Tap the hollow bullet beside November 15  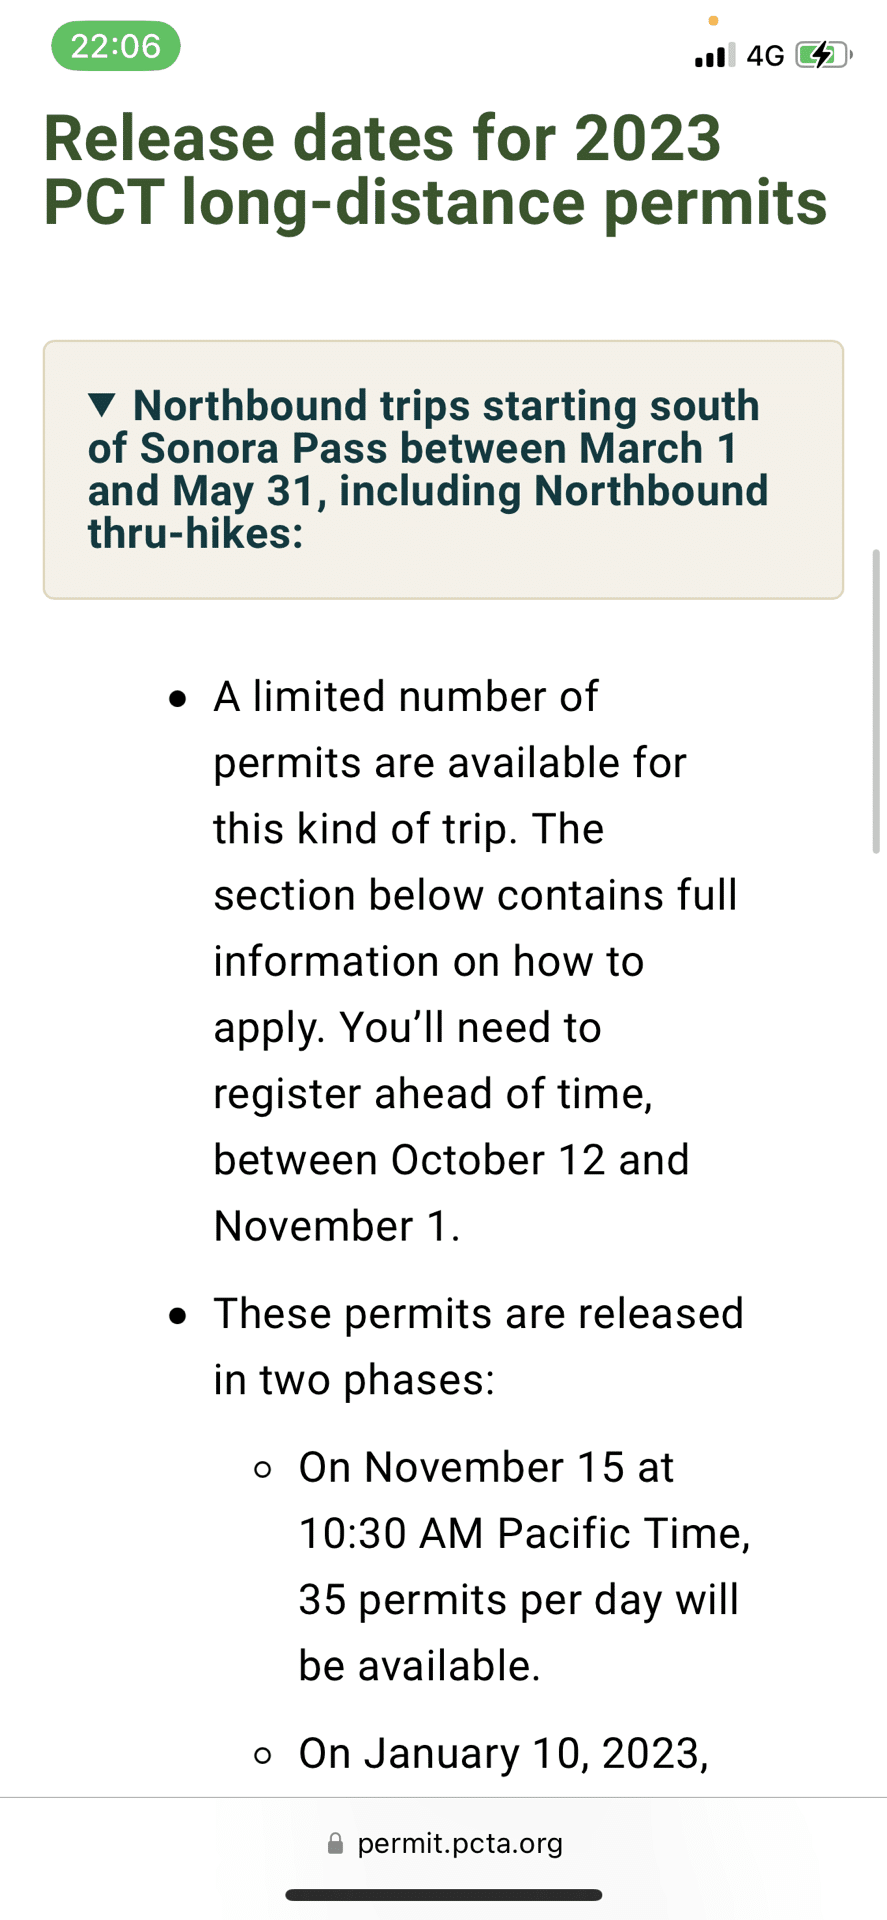(263, 1469)
